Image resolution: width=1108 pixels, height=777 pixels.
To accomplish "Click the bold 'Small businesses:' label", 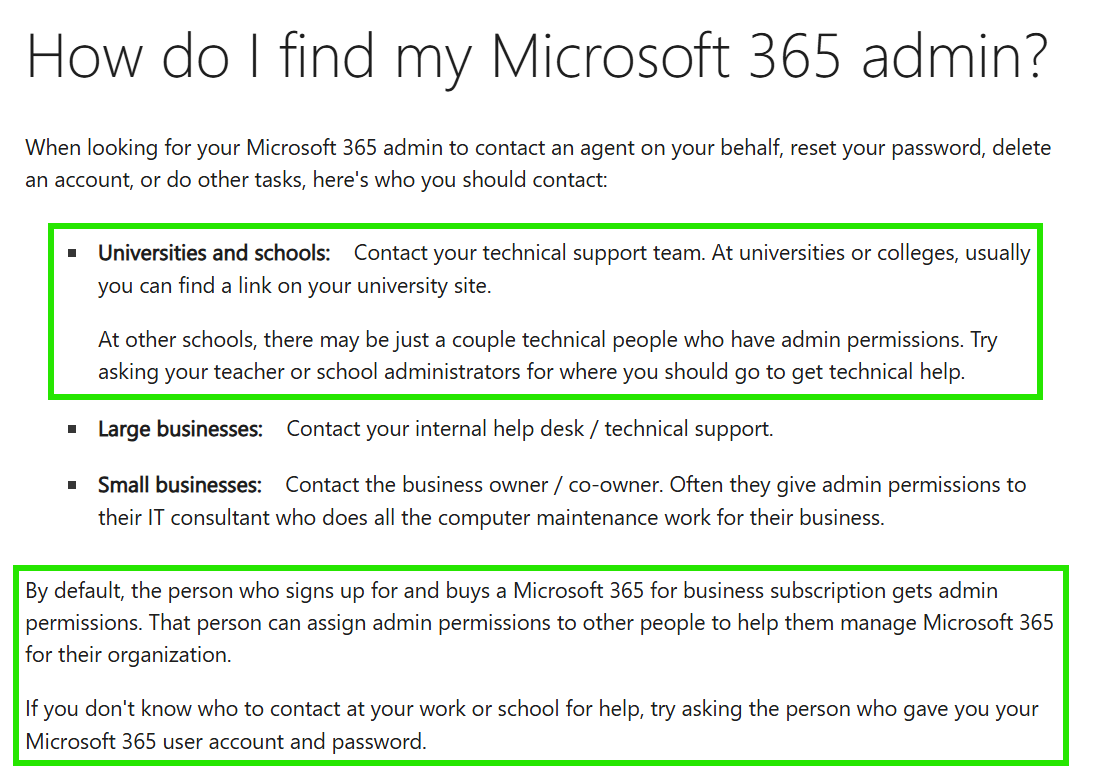I will pos(179,485).
